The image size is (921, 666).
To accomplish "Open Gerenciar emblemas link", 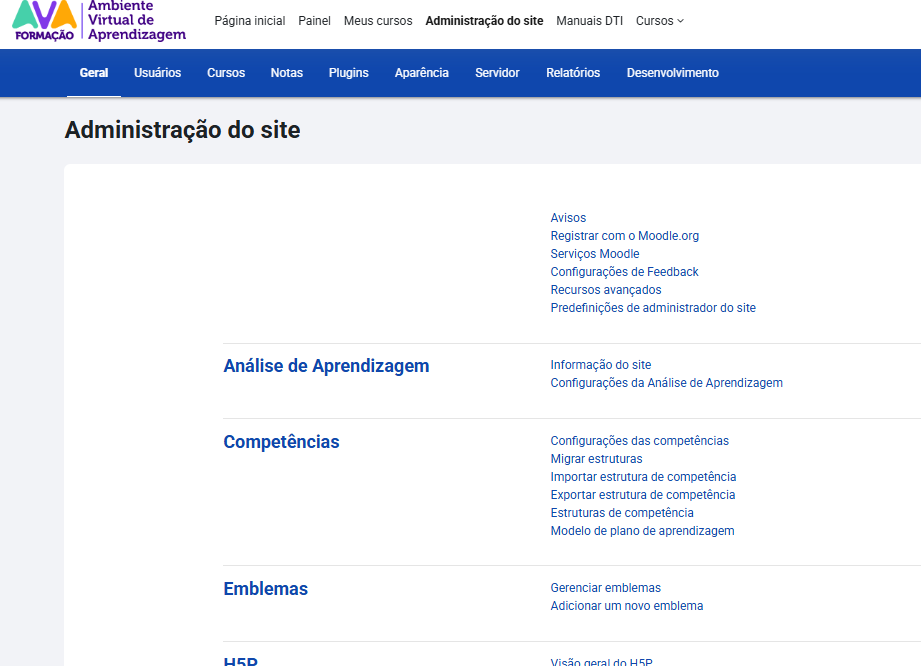I will [x=606, y=588].
